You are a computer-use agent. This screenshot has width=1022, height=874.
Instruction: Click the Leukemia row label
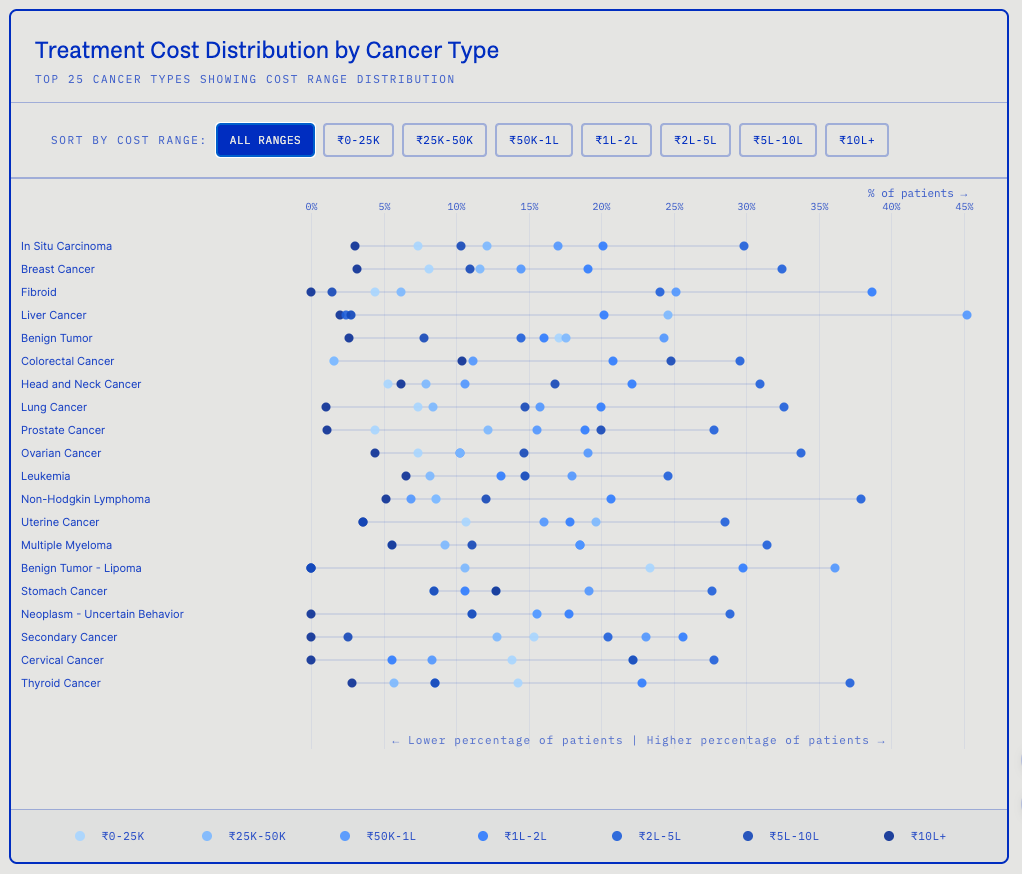click(46, 476)
